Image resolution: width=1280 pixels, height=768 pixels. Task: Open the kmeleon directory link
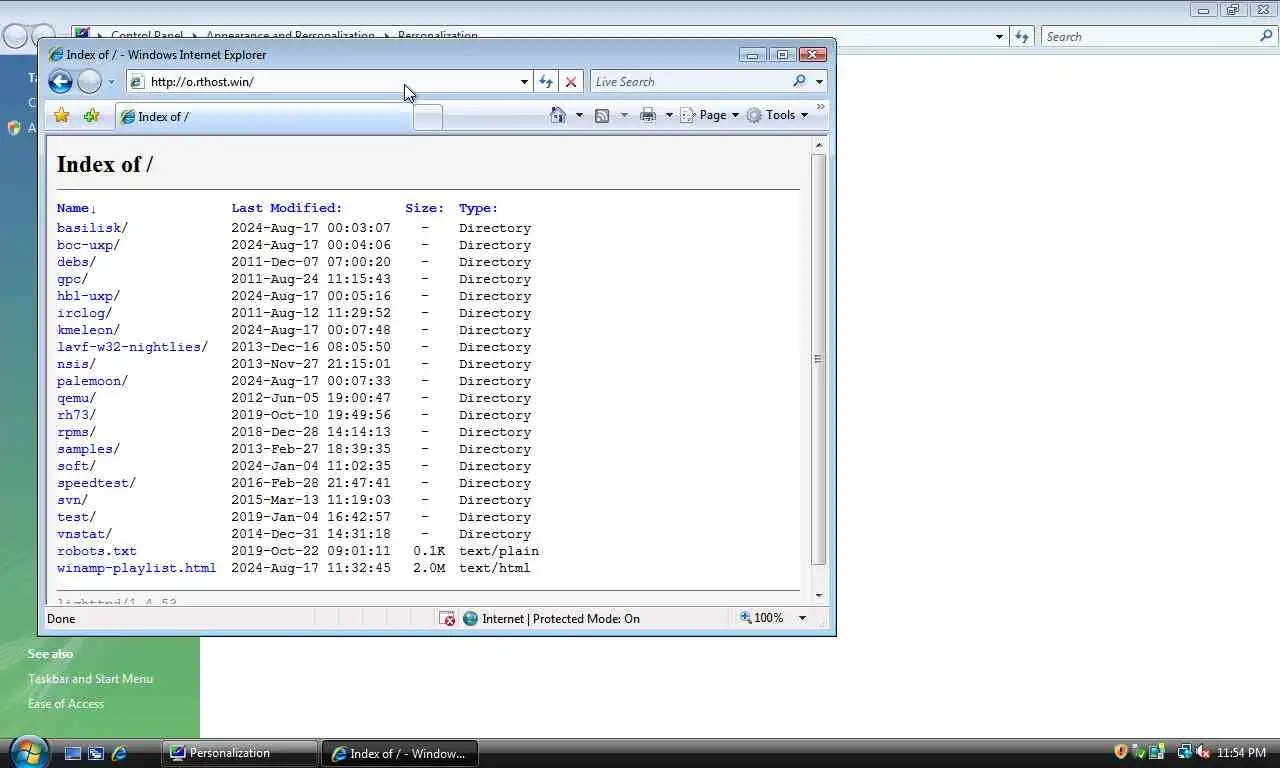[x=85, y=330]
